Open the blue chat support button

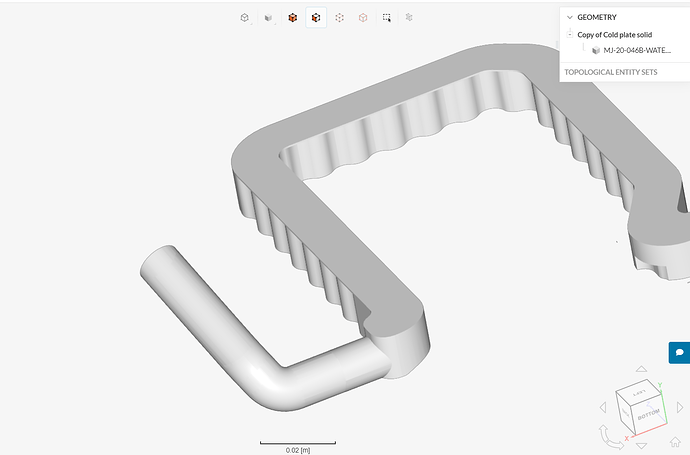[679, 352]
